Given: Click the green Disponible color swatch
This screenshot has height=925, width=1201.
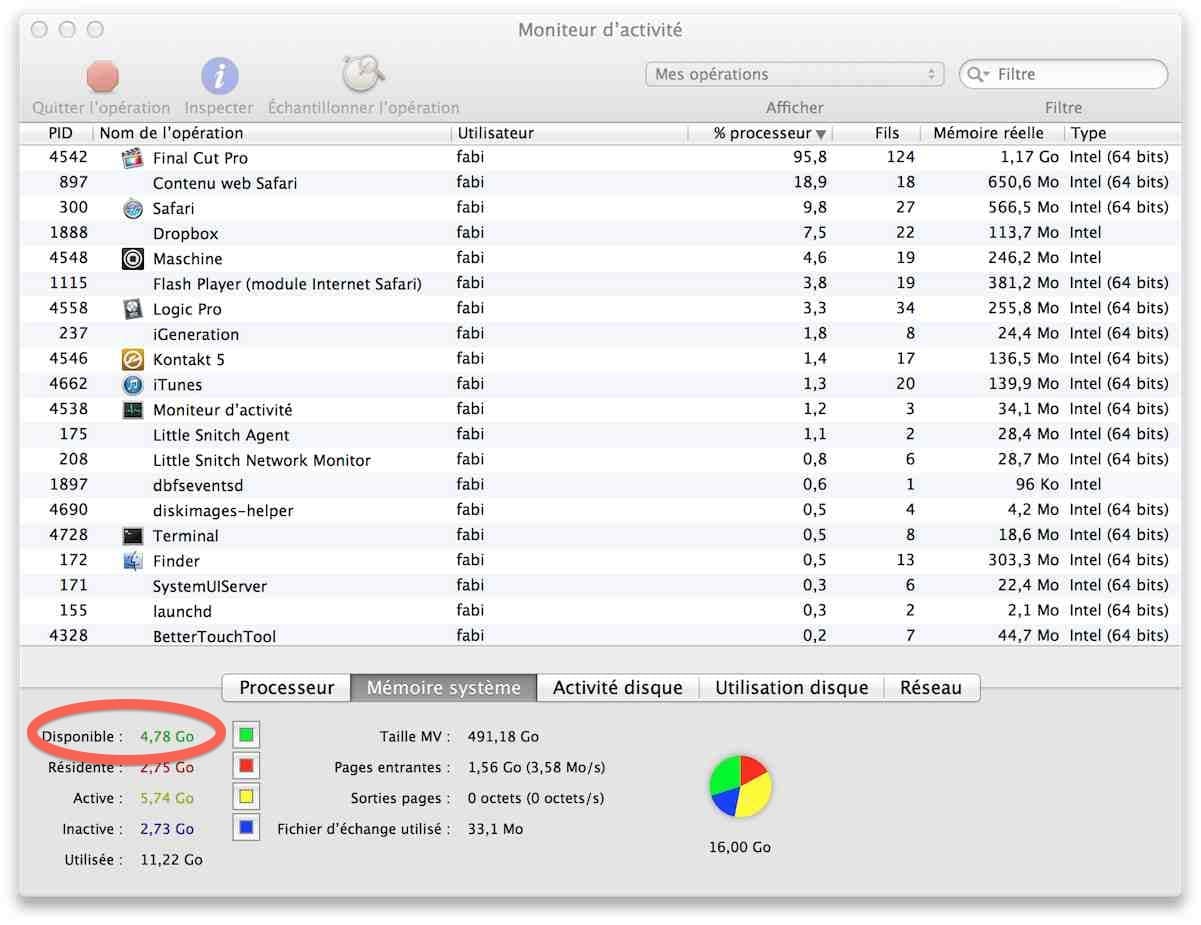Looking at the screenshot, I should coord(246,736).
